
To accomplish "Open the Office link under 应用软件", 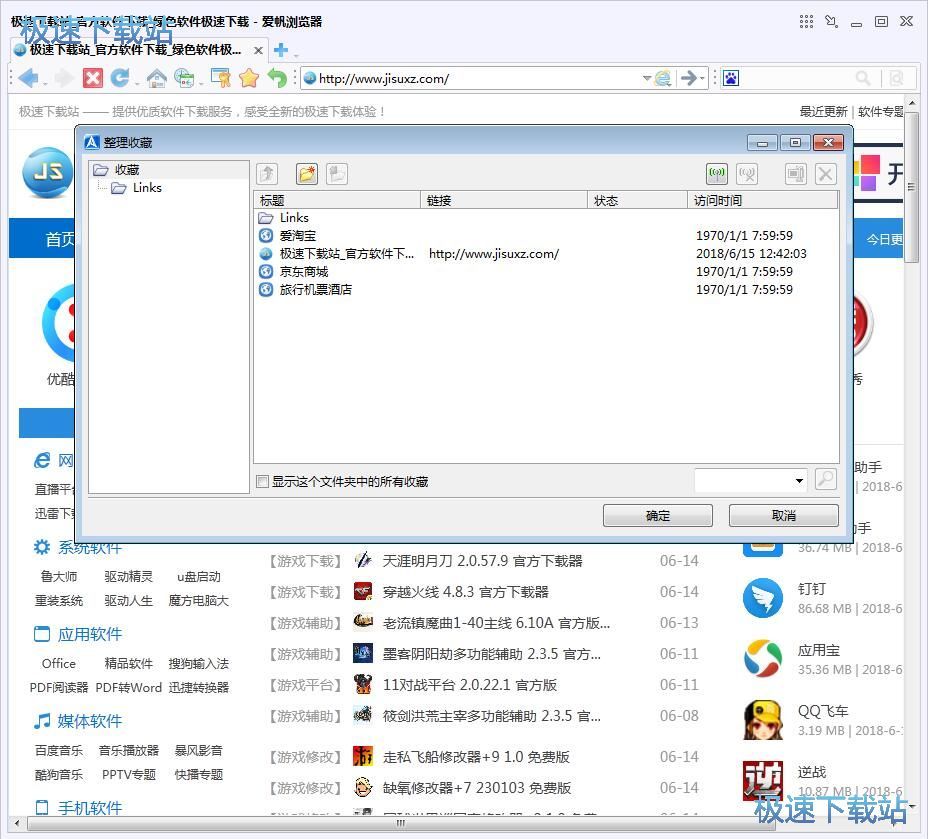I will [59, 663].
